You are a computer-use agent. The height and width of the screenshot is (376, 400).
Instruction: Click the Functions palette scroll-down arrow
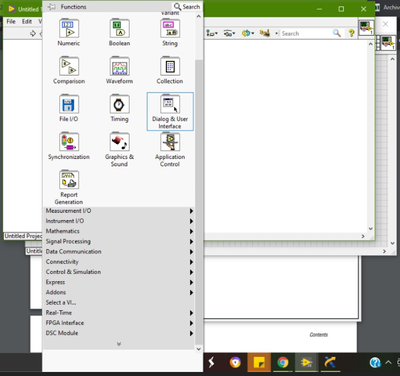pos(199,349)
